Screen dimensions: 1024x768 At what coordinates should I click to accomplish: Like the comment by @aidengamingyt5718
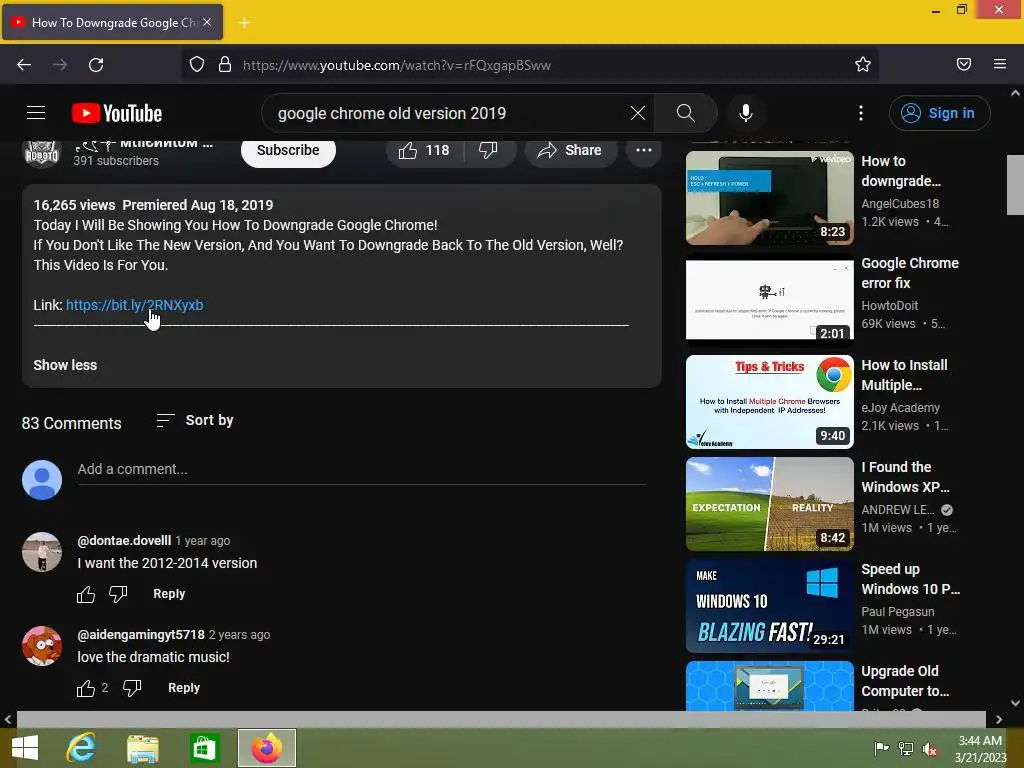coord(86,688)
